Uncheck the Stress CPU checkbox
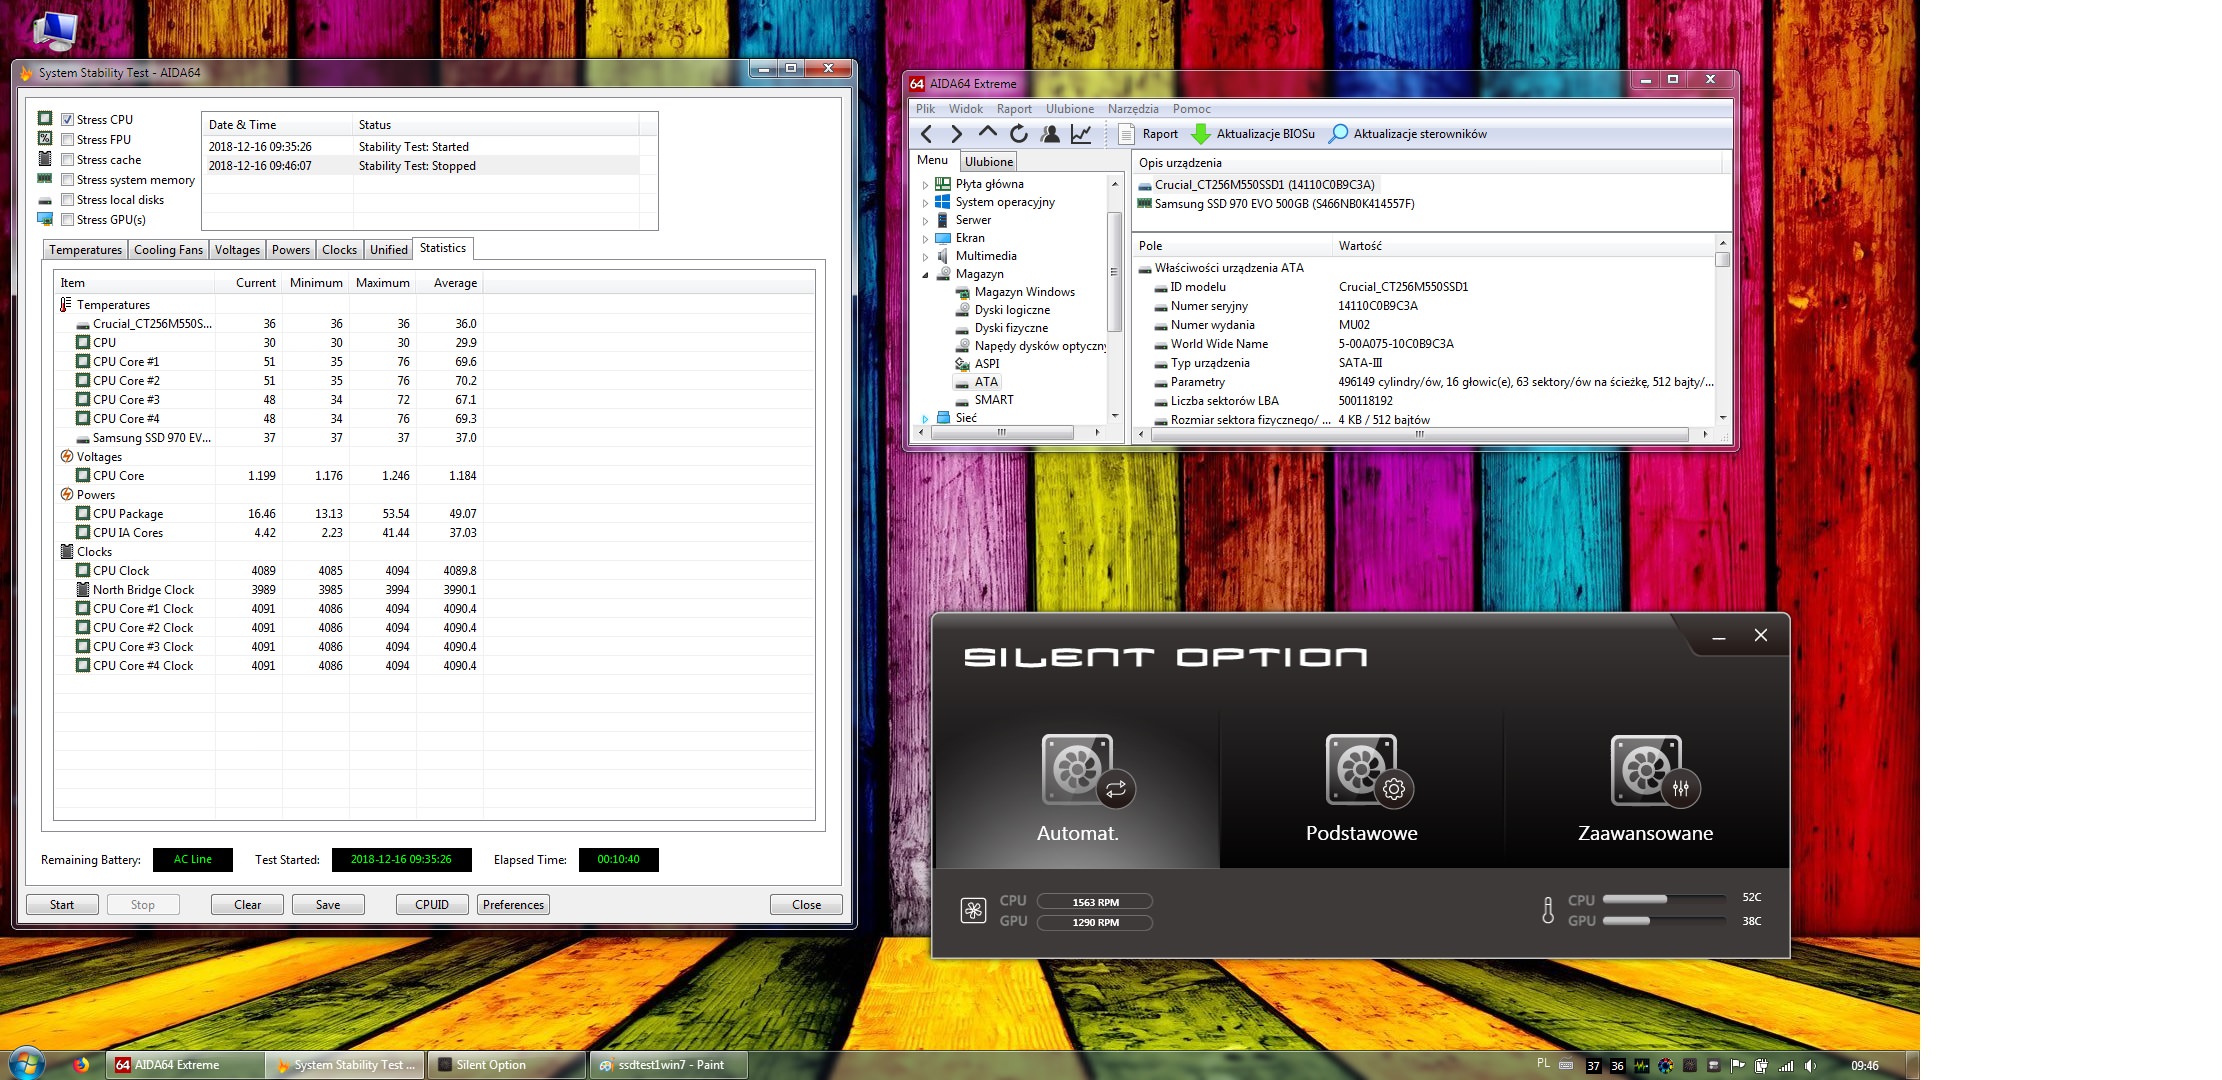 click(67, 120)
